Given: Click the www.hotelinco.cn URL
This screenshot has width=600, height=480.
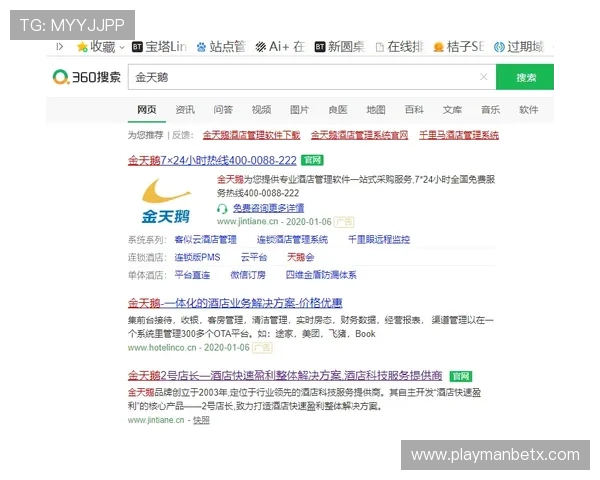Looking at the screenshot, I should pyautogui.click(x=162, y=348).
